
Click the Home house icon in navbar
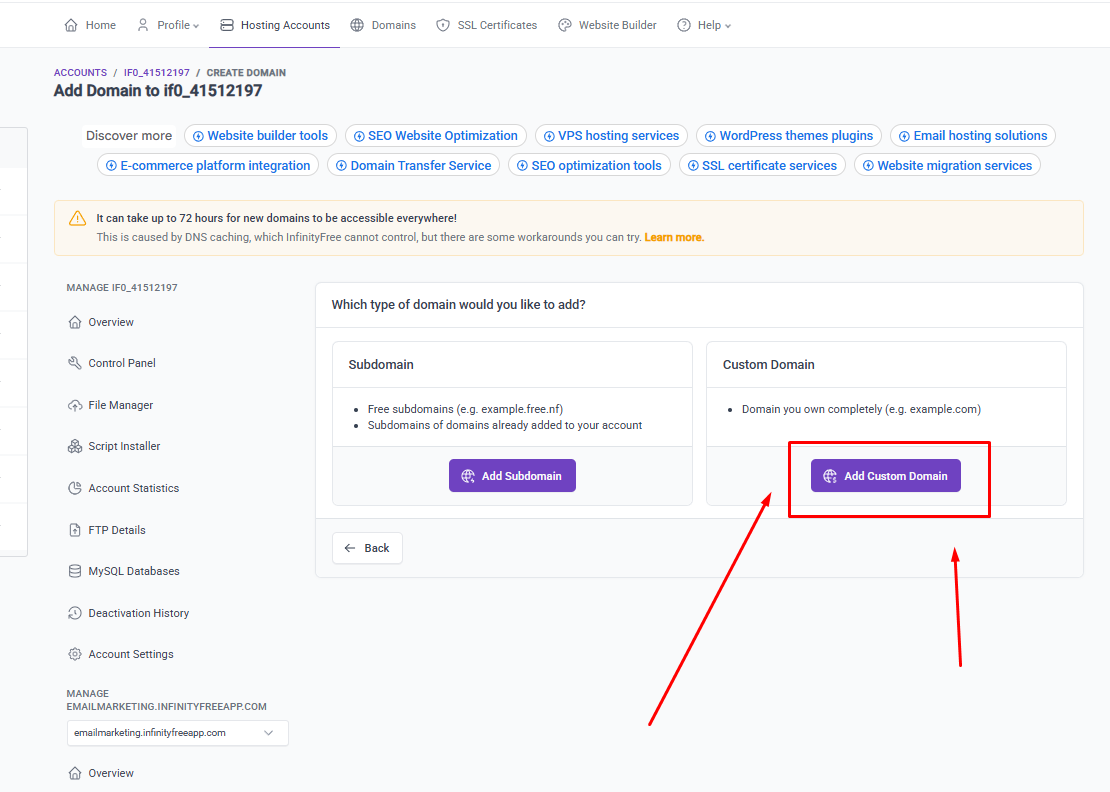coord(71,25)
